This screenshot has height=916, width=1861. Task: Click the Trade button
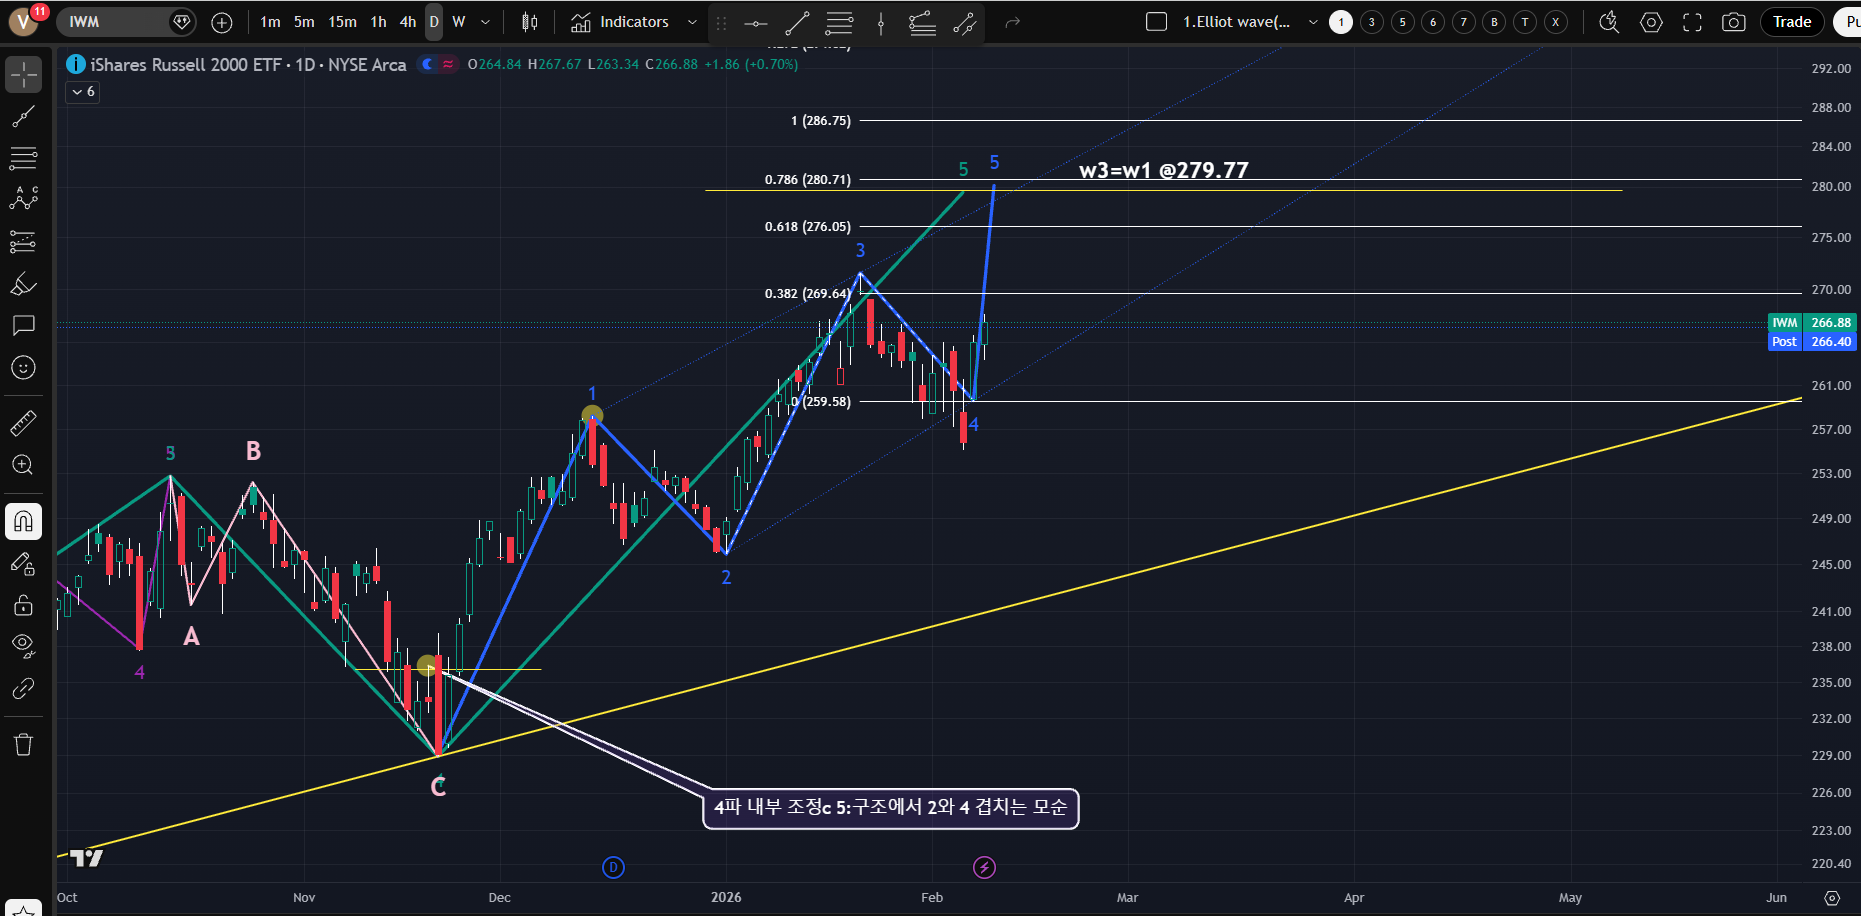pyautogui.click(x=1791, y=22)
